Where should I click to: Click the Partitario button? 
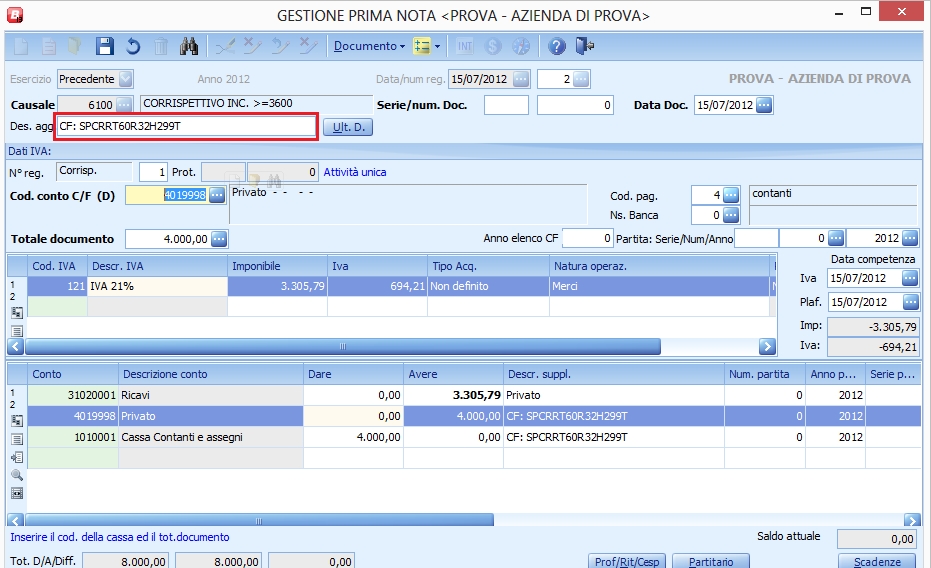(x=711, y=561)
